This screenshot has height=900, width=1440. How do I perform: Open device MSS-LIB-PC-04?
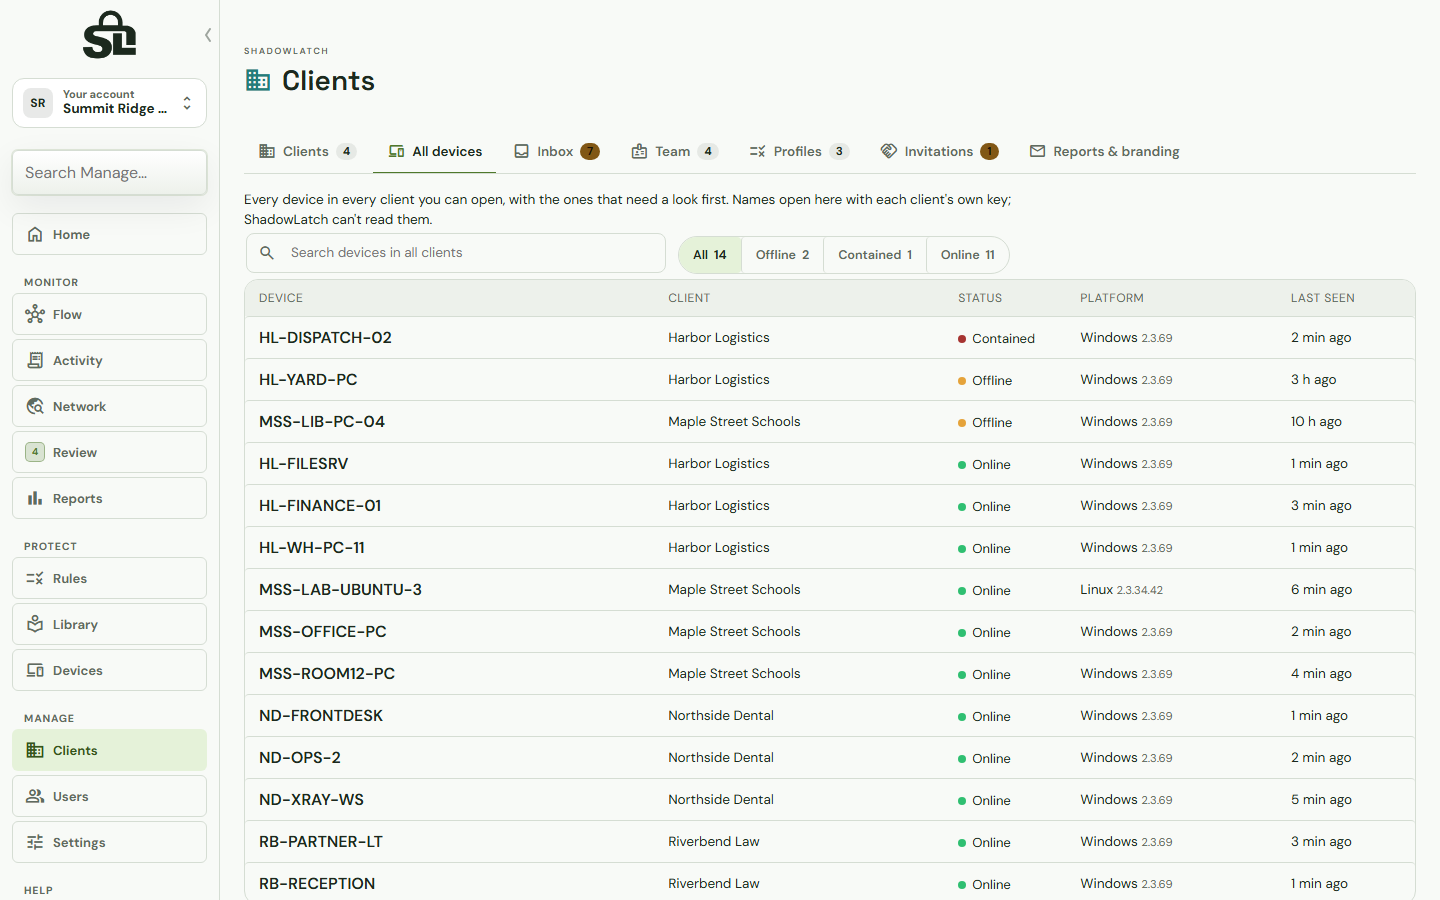(x=322, y=422)
